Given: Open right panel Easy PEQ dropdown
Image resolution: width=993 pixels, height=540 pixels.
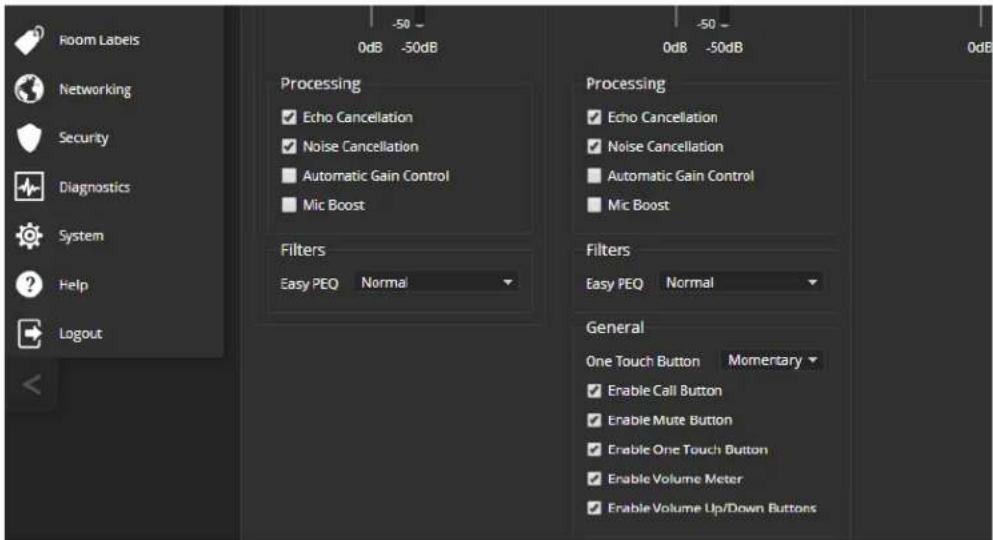Looking at the screenshot, I should point(740,282).
